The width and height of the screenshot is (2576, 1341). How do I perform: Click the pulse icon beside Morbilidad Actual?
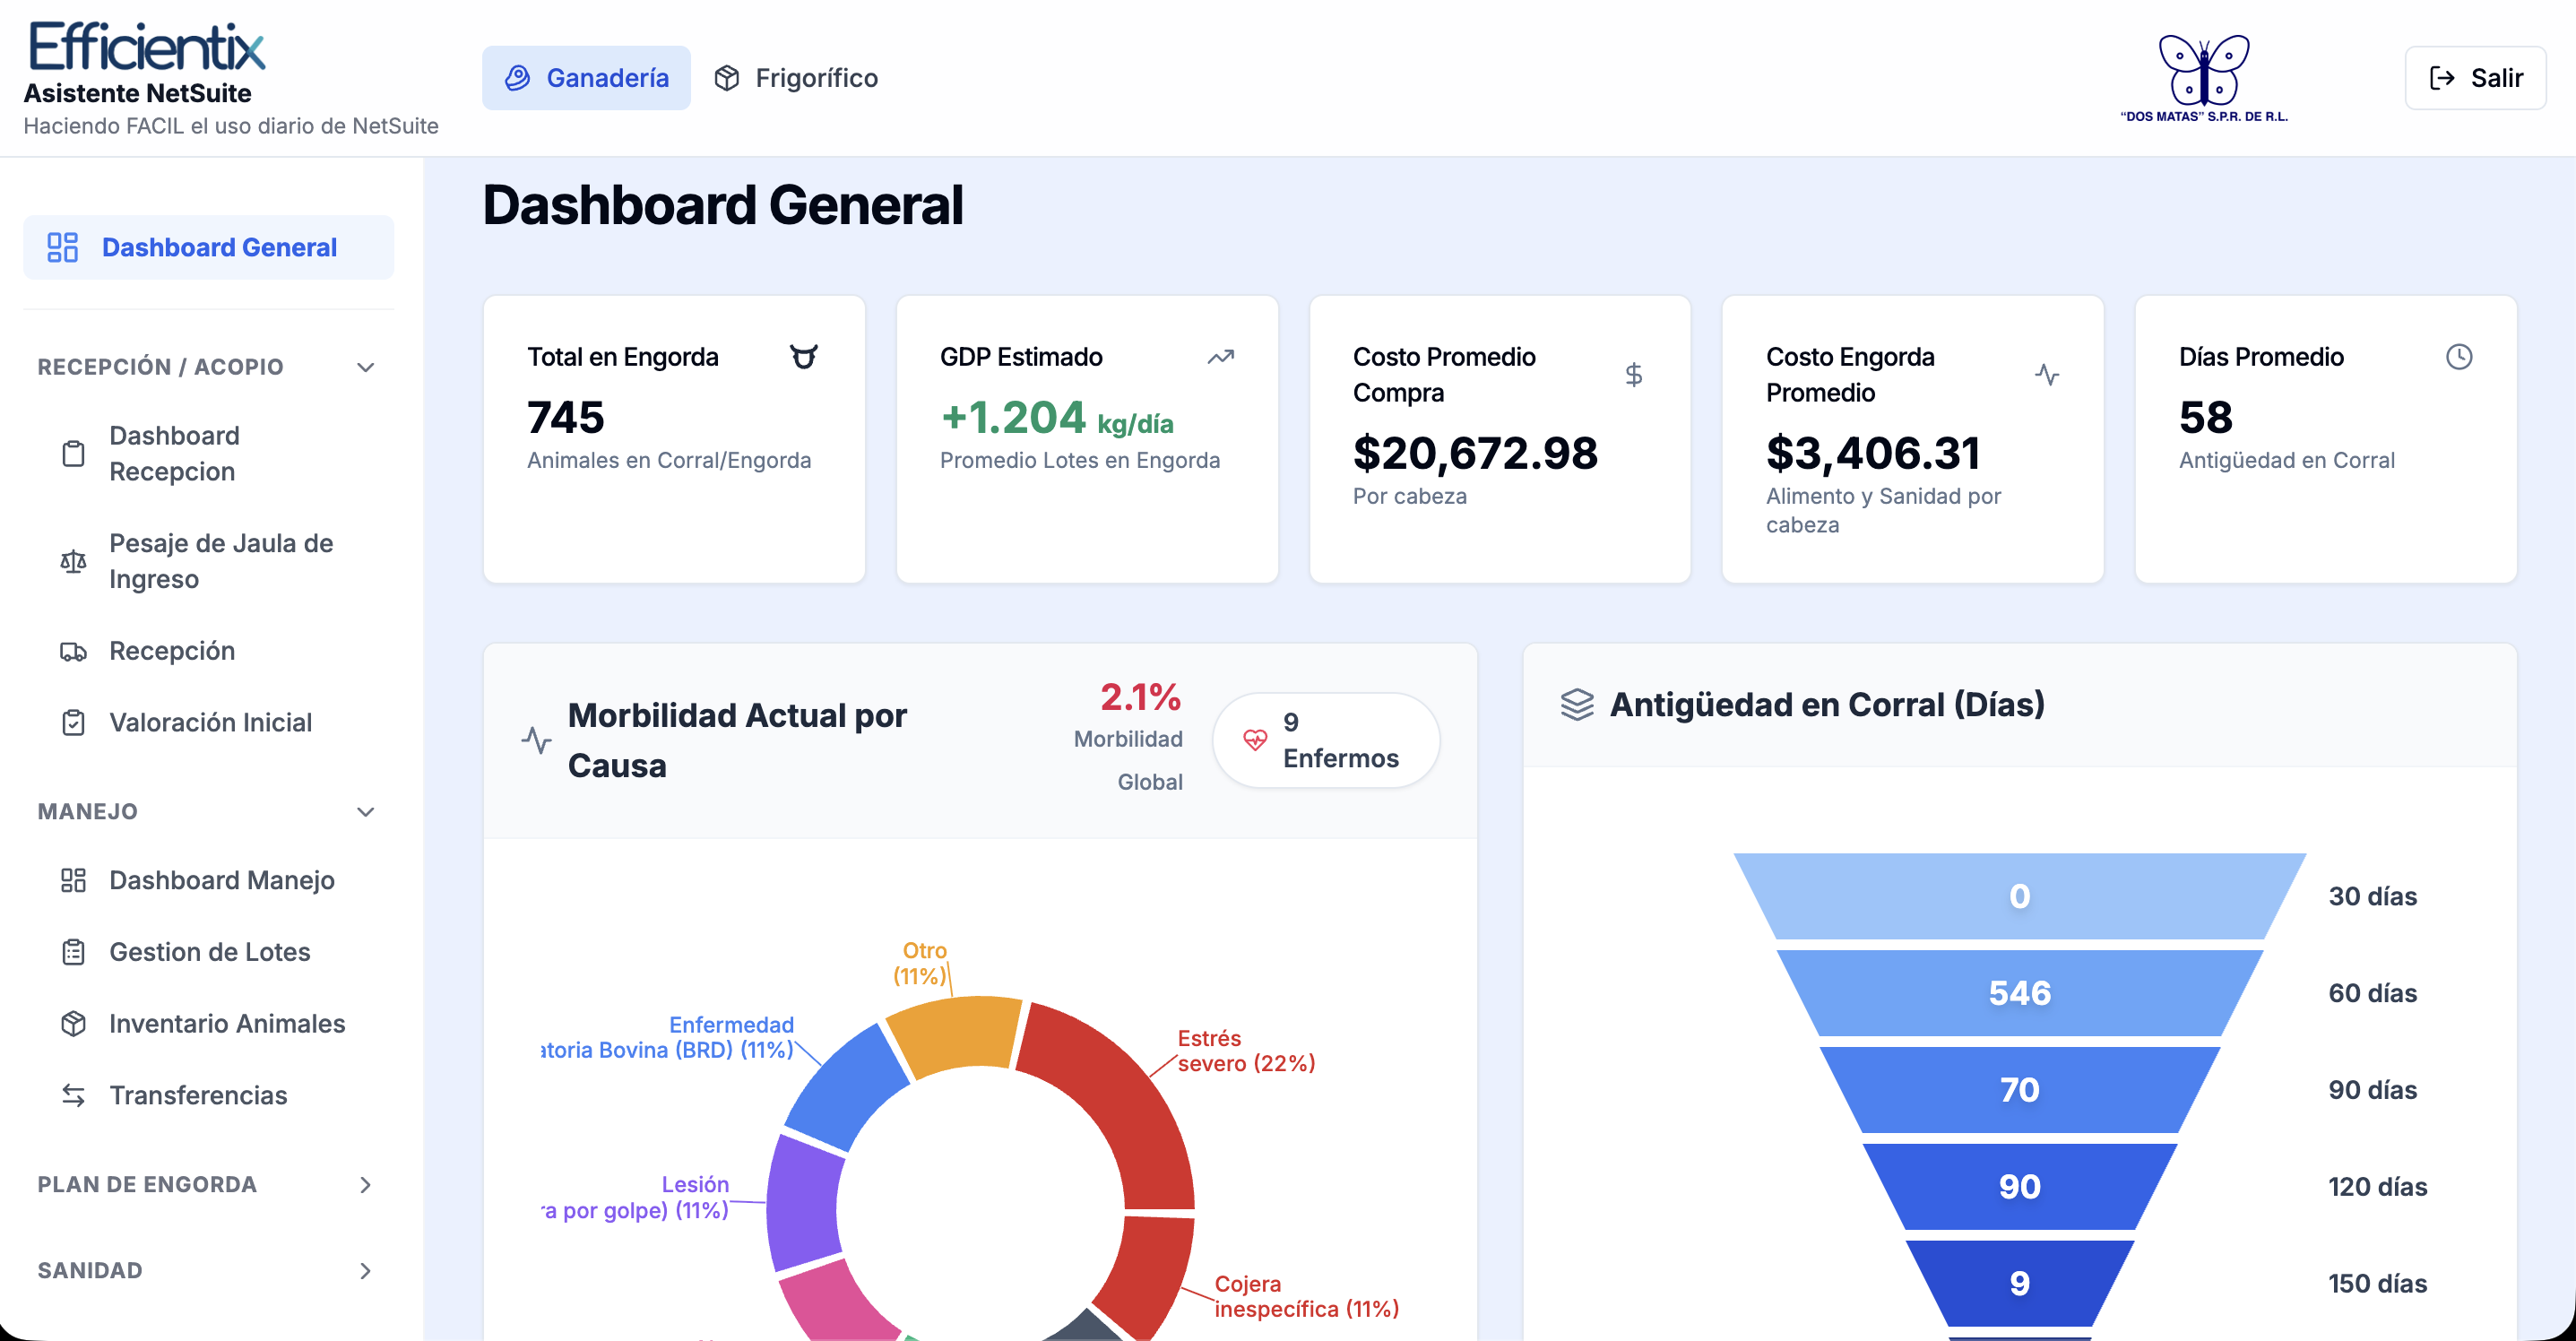click(537, 741)
